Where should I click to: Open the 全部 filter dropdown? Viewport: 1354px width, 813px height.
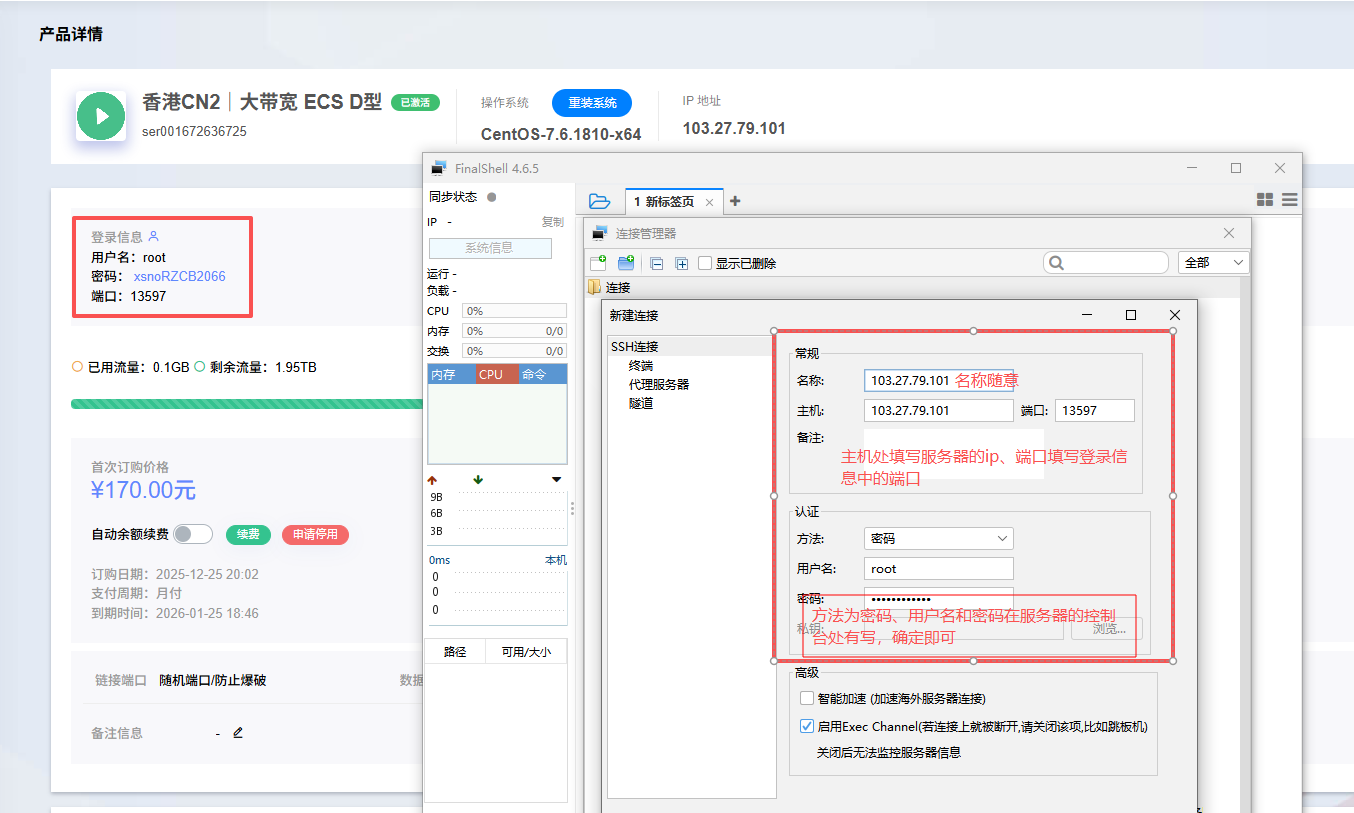(x=1213, y=262)
